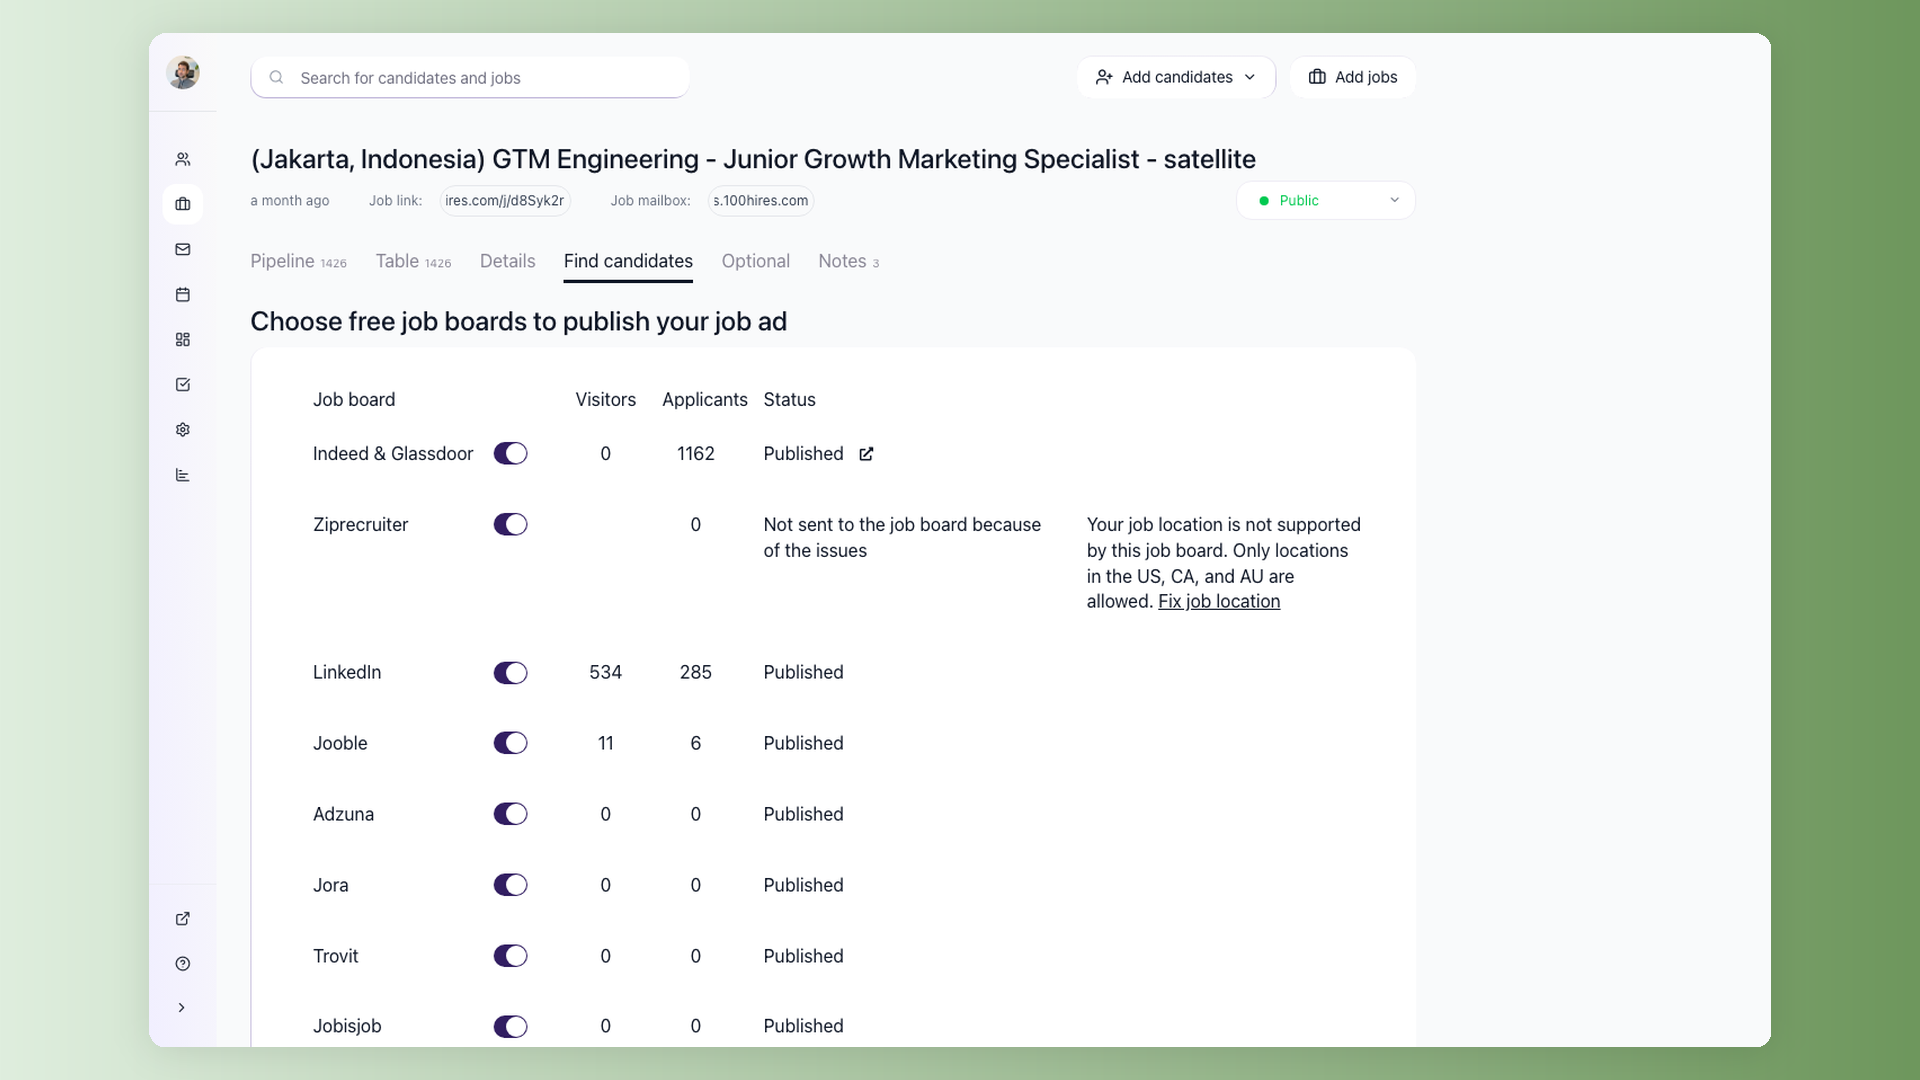Screen dimensions: 1920x1080
Task: Click the Indeed applicants count 1162
Action: point(696,454)
